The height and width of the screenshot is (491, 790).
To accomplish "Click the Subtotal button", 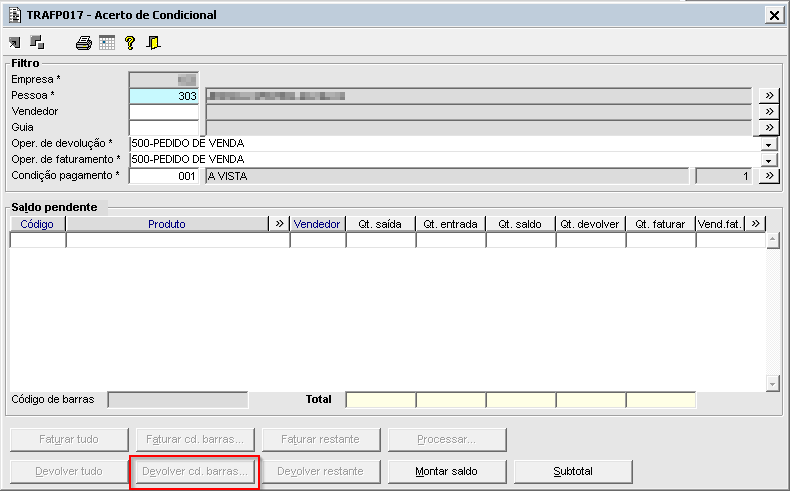I will point(573,471).
